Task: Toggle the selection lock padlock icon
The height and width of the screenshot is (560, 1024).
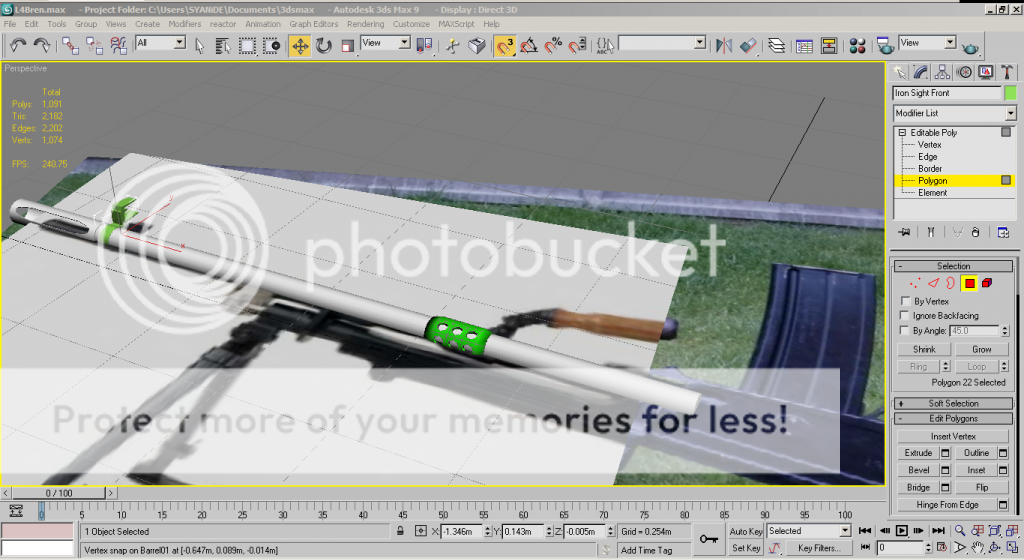Action: click(x=401, y=531)
